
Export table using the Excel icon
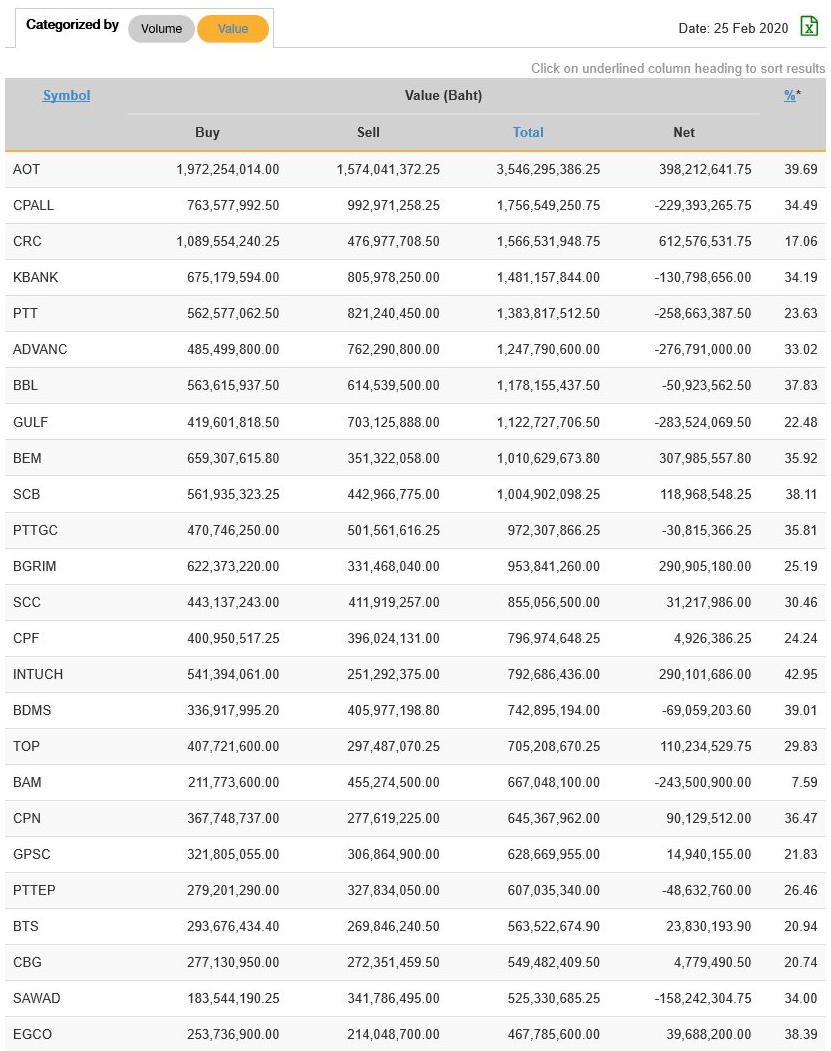coord(808,28)
